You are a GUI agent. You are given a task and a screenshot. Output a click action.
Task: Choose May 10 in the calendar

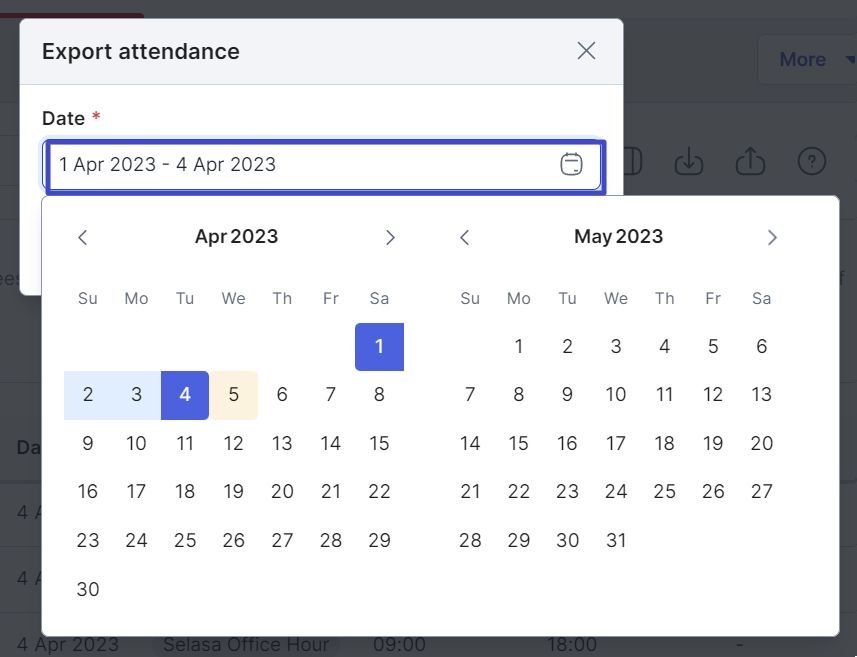(x=616, y=395)
